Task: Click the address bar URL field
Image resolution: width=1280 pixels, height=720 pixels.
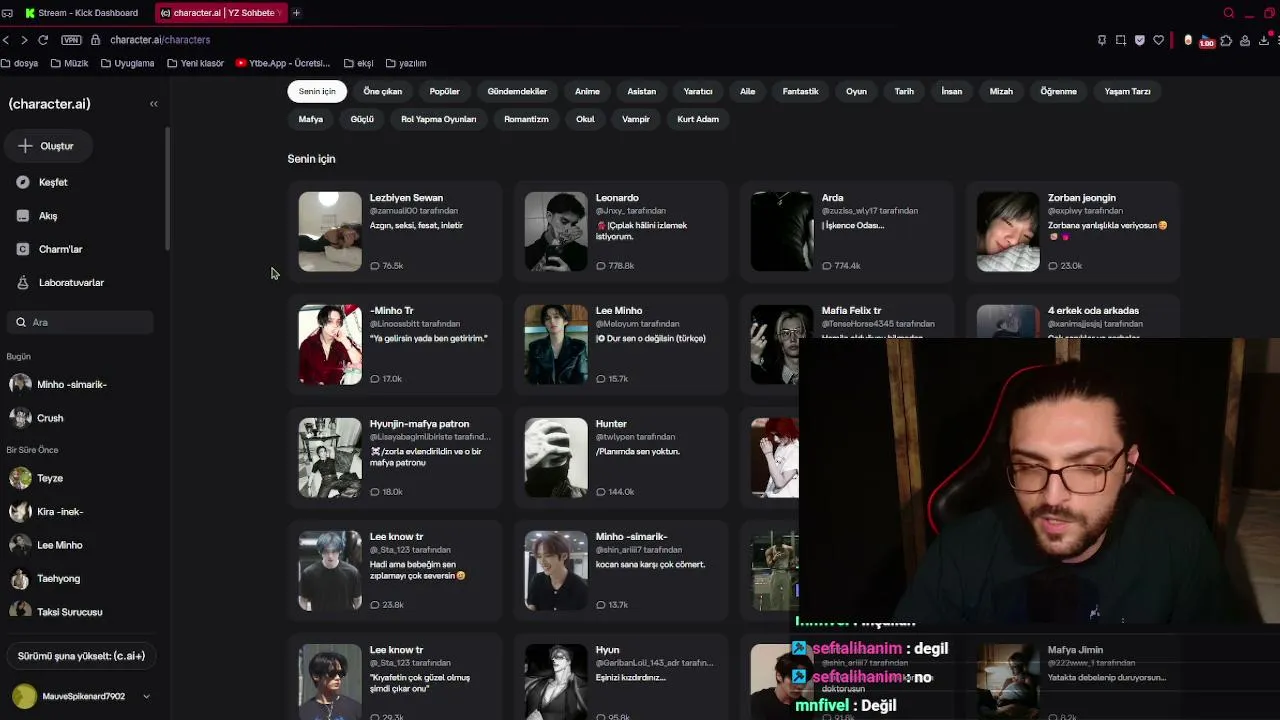Action: tap(160, 40)
